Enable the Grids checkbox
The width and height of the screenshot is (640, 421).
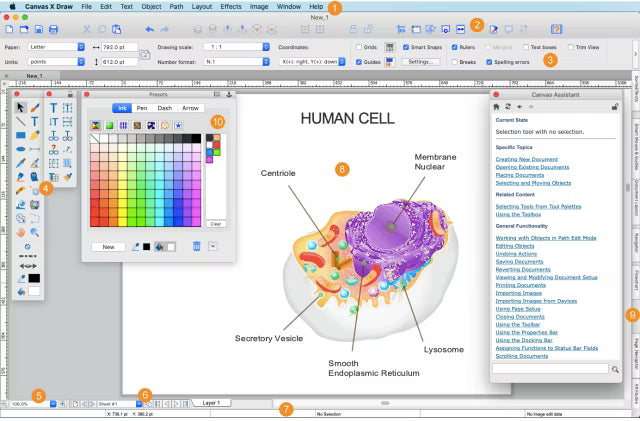click(x=359, y=46)
